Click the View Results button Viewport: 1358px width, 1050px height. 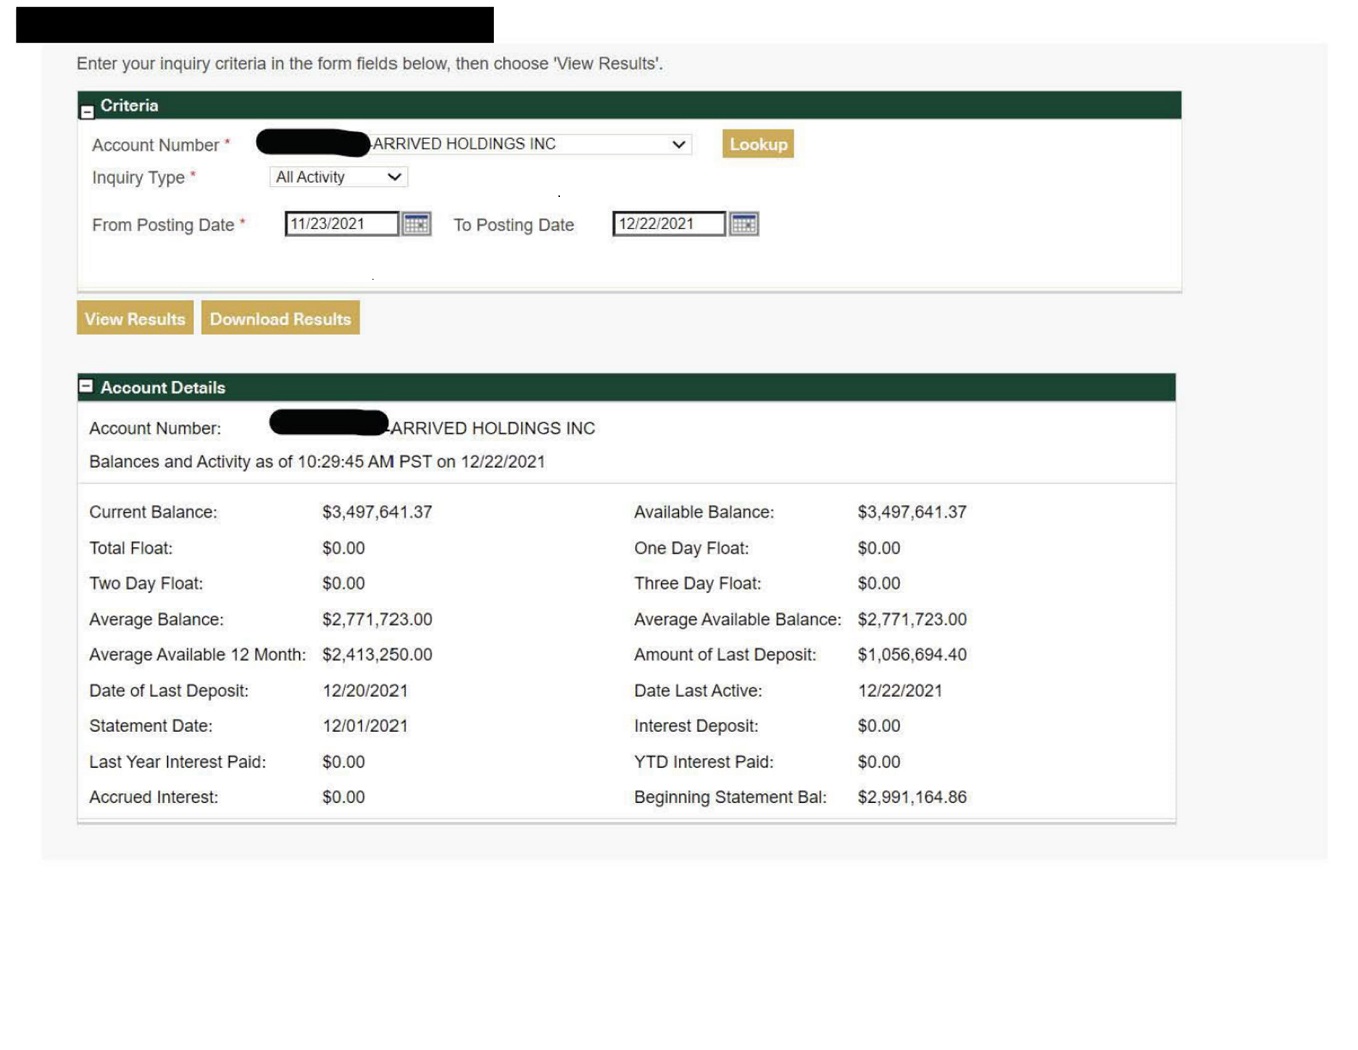tap(135, 319)
